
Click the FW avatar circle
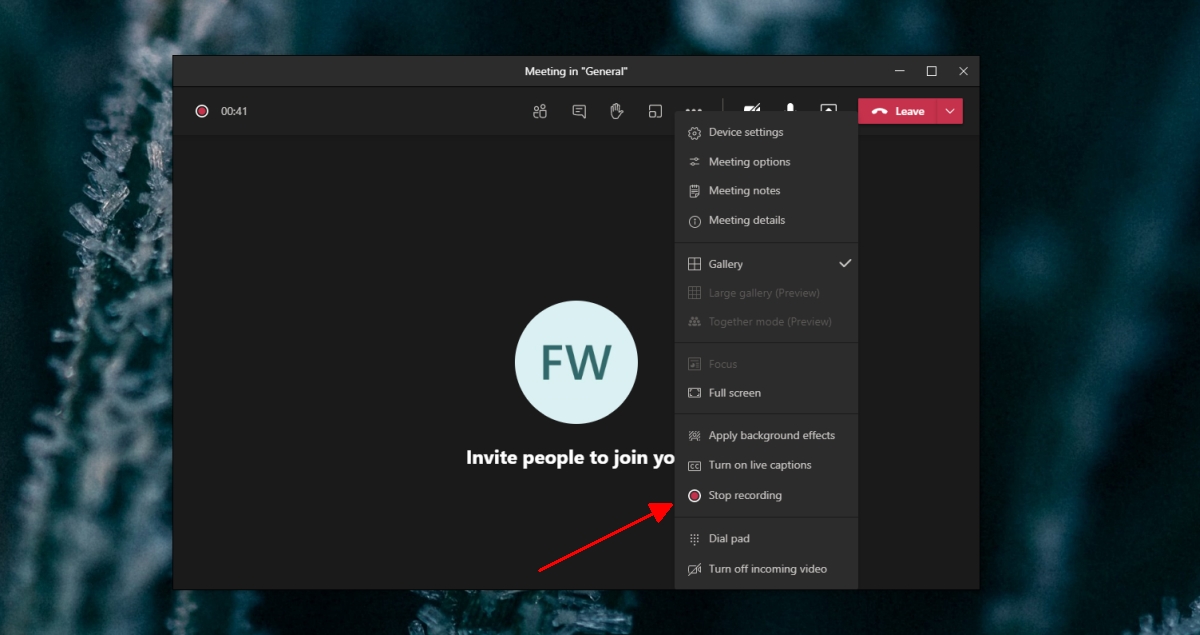pyautogui.click(x=576, y=362)
